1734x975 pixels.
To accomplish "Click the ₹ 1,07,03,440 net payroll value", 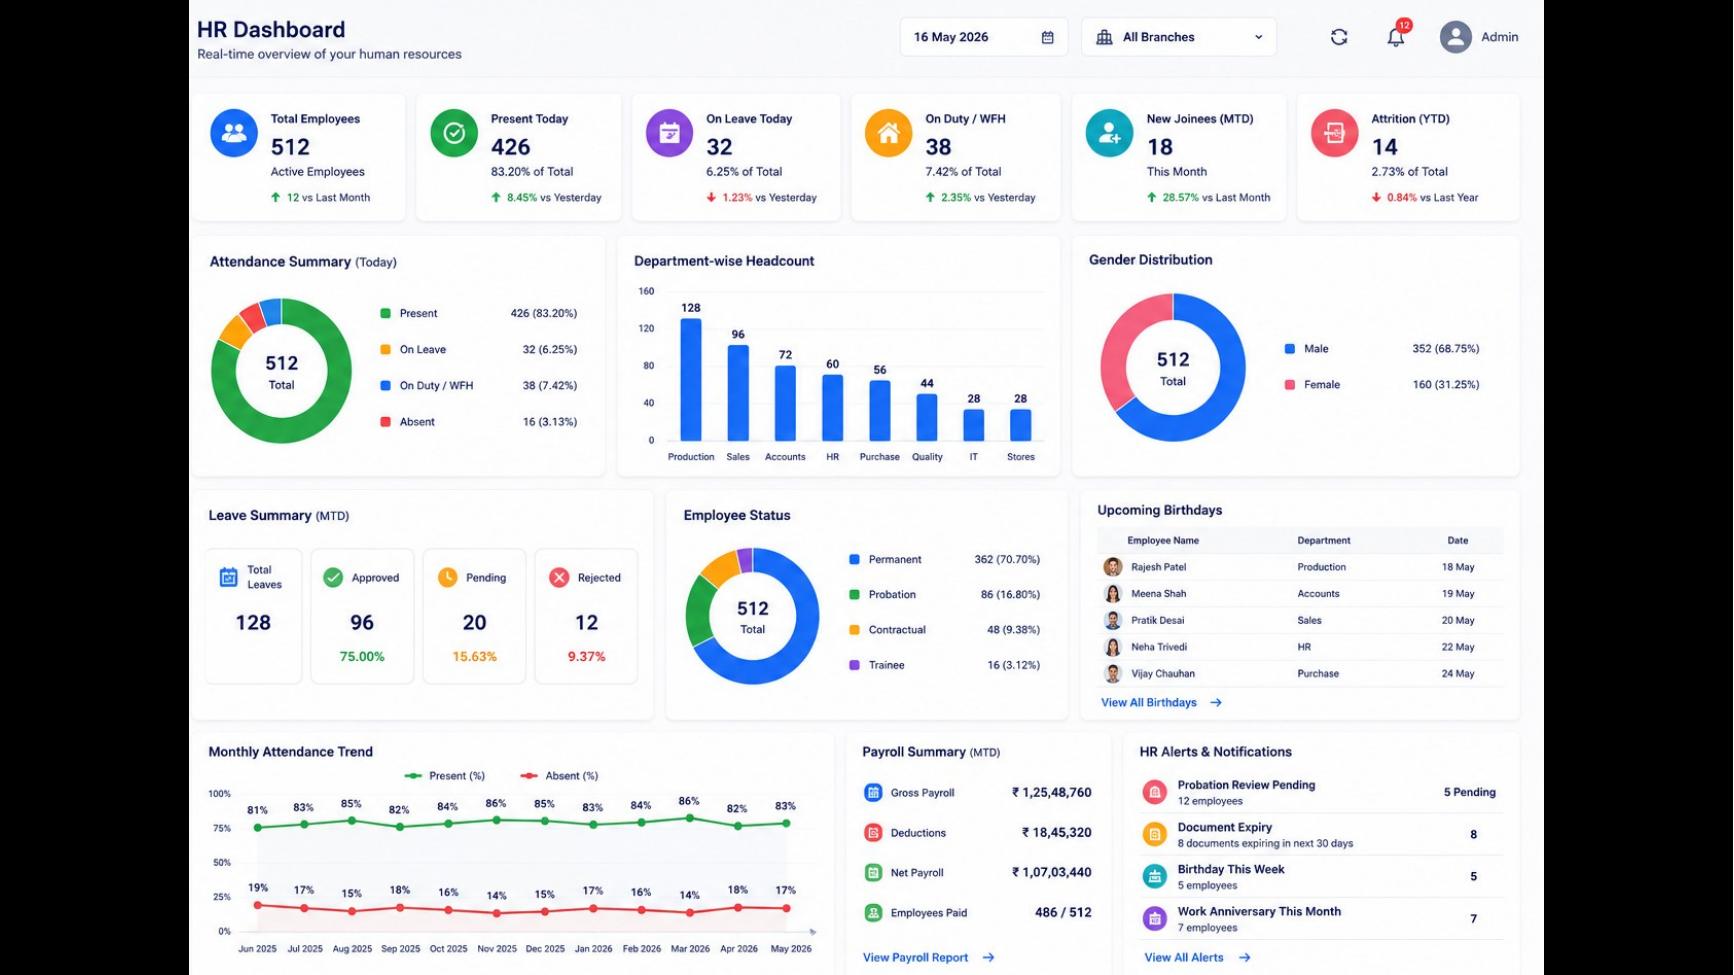I will point(1051,872).
